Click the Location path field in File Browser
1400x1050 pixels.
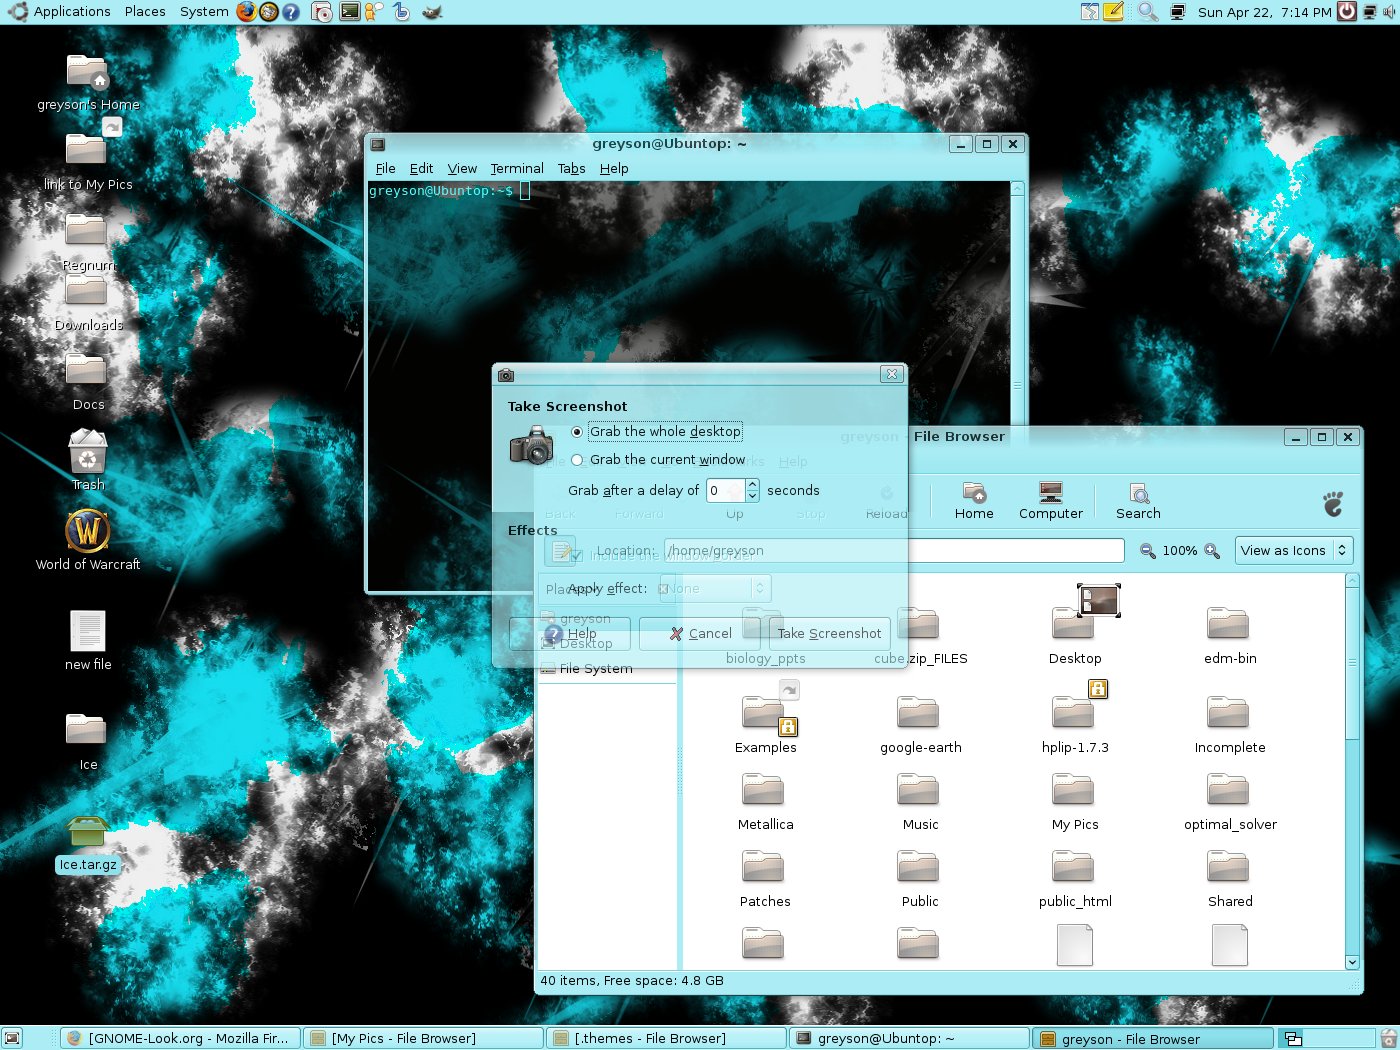894,550
